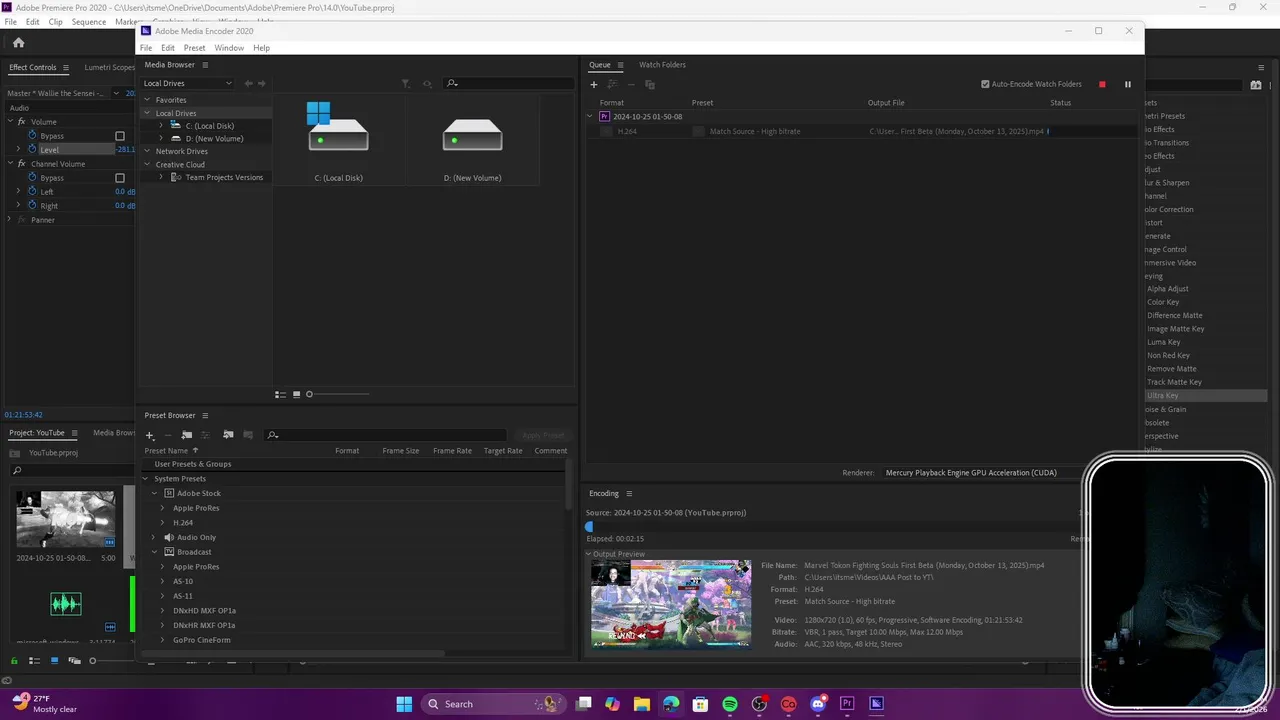Click the output file path link in Queue
The width and height of the screenshot is (1280, 720).
(956, 131)
